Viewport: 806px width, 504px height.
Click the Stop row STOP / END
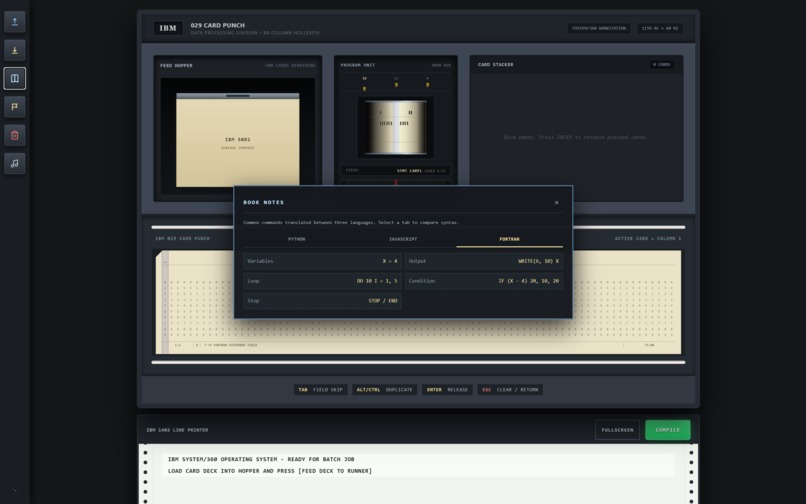point(322,301)
